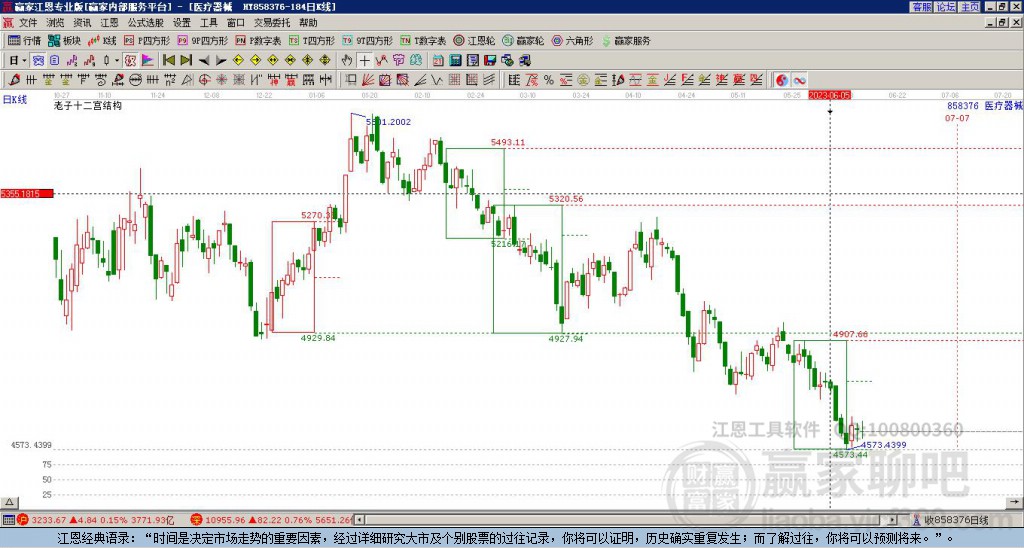Click the 日K线 label

(14, 100)
